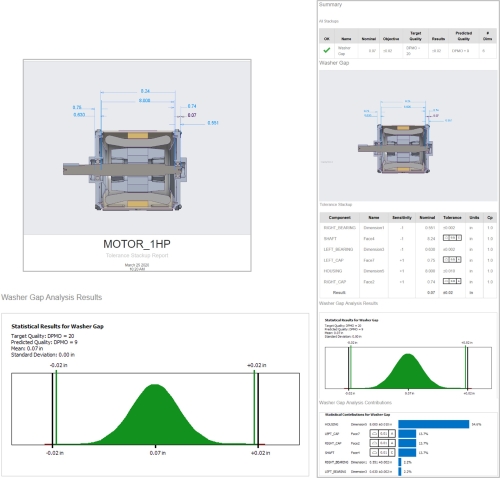The height and width of the screenshot is (478, 500).
Task: Click the green OK checkmark for Washer Gap
Action: [x=327, y=50]
